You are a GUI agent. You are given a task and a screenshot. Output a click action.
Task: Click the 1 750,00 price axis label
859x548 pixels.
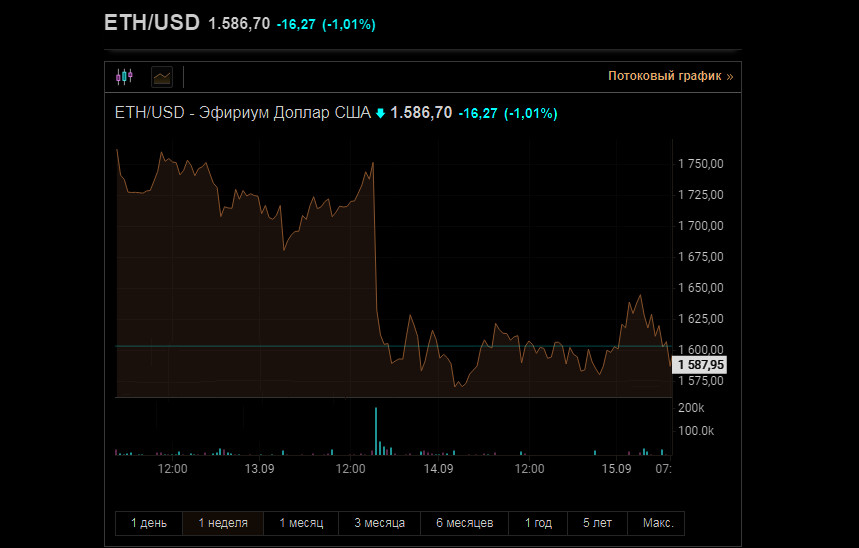700,164
